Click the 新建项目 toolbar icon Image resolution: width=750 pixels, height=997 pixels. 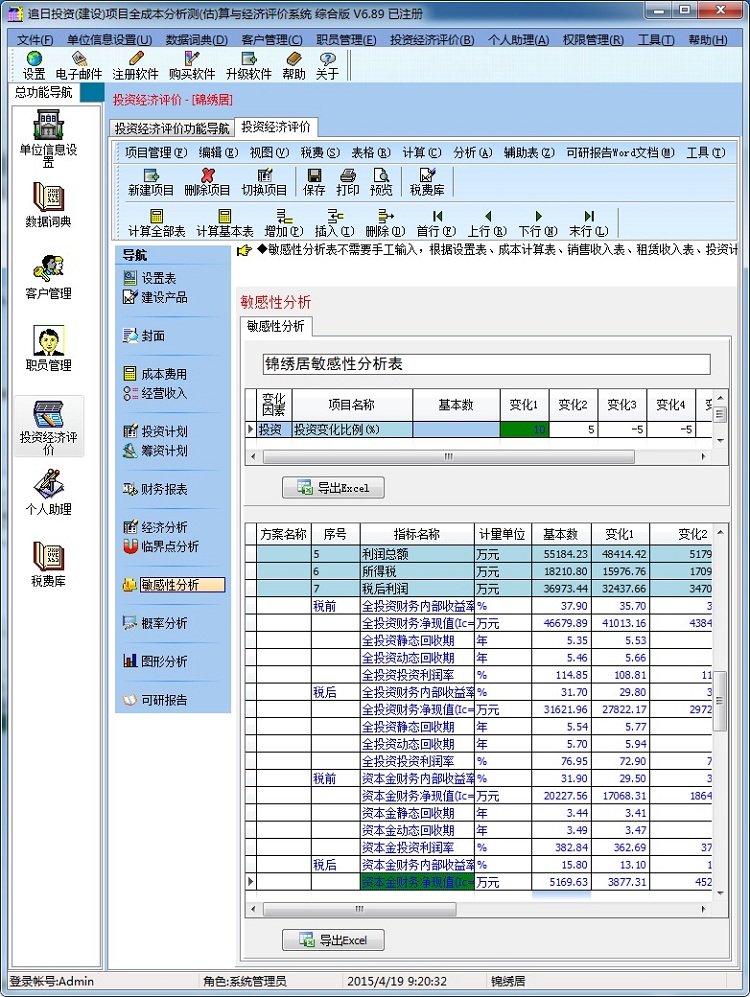click(x=151, y=182)
